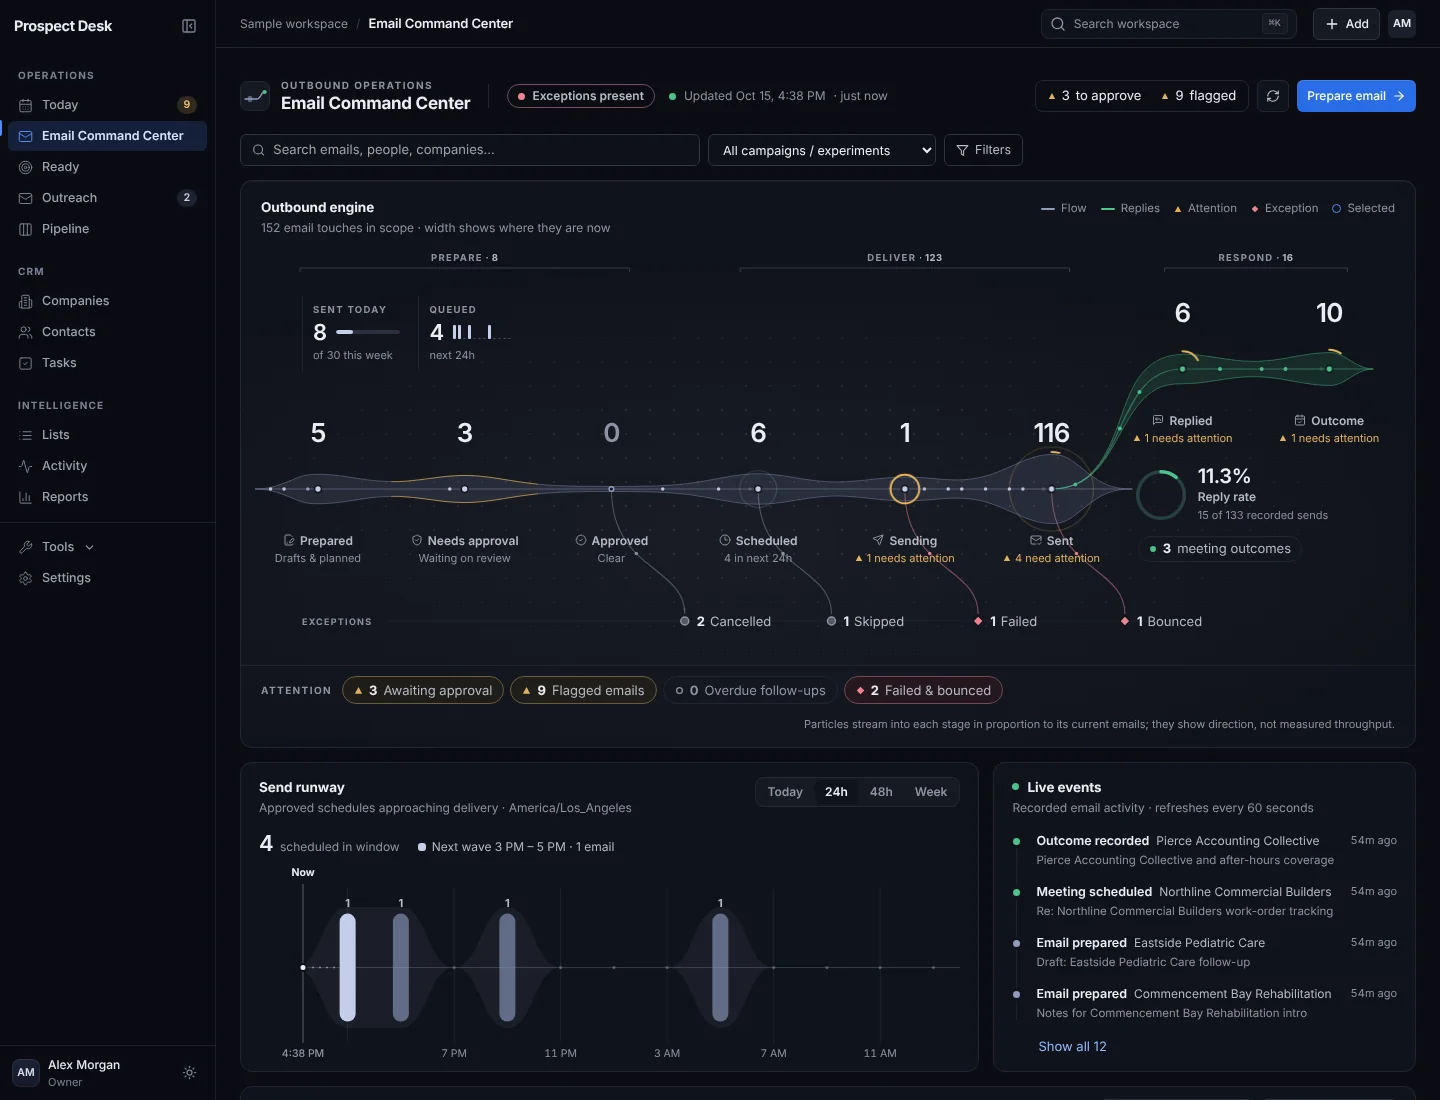Click the Prepare email button
This screenshot has width=1440, height=1100.
(x=1356, y=96)
